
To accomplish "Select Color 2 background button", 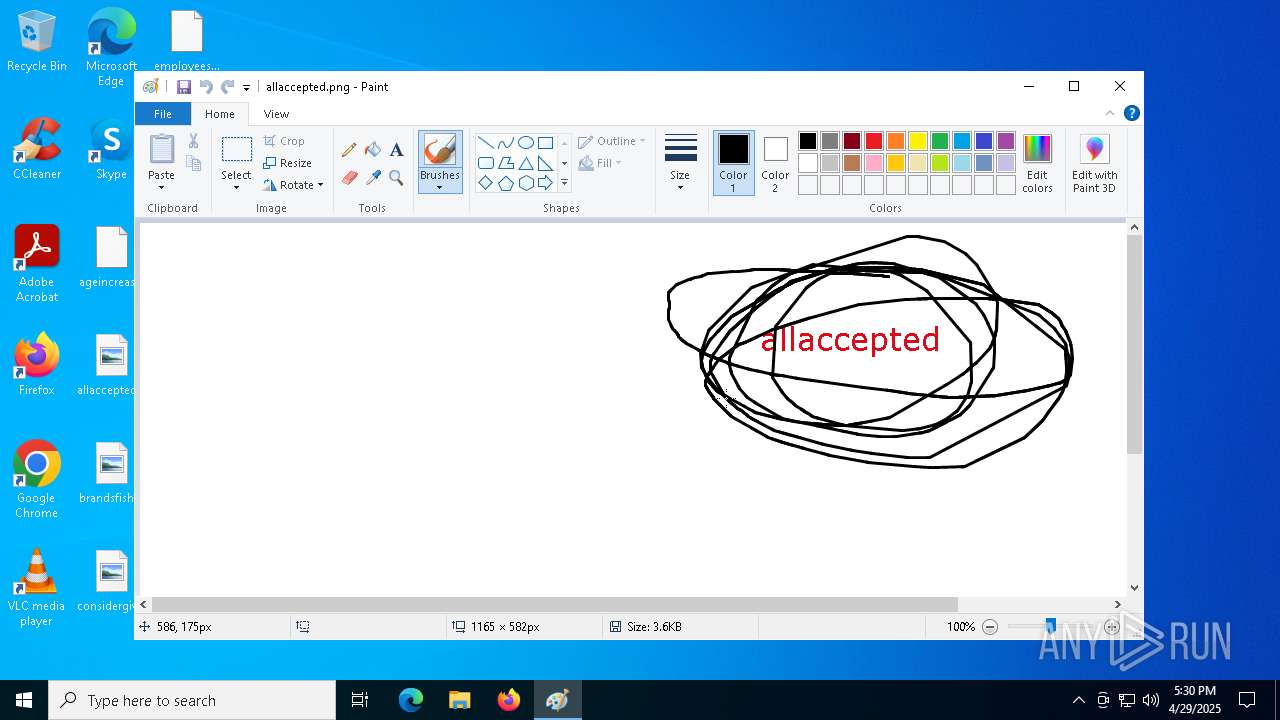I will 775,163.
